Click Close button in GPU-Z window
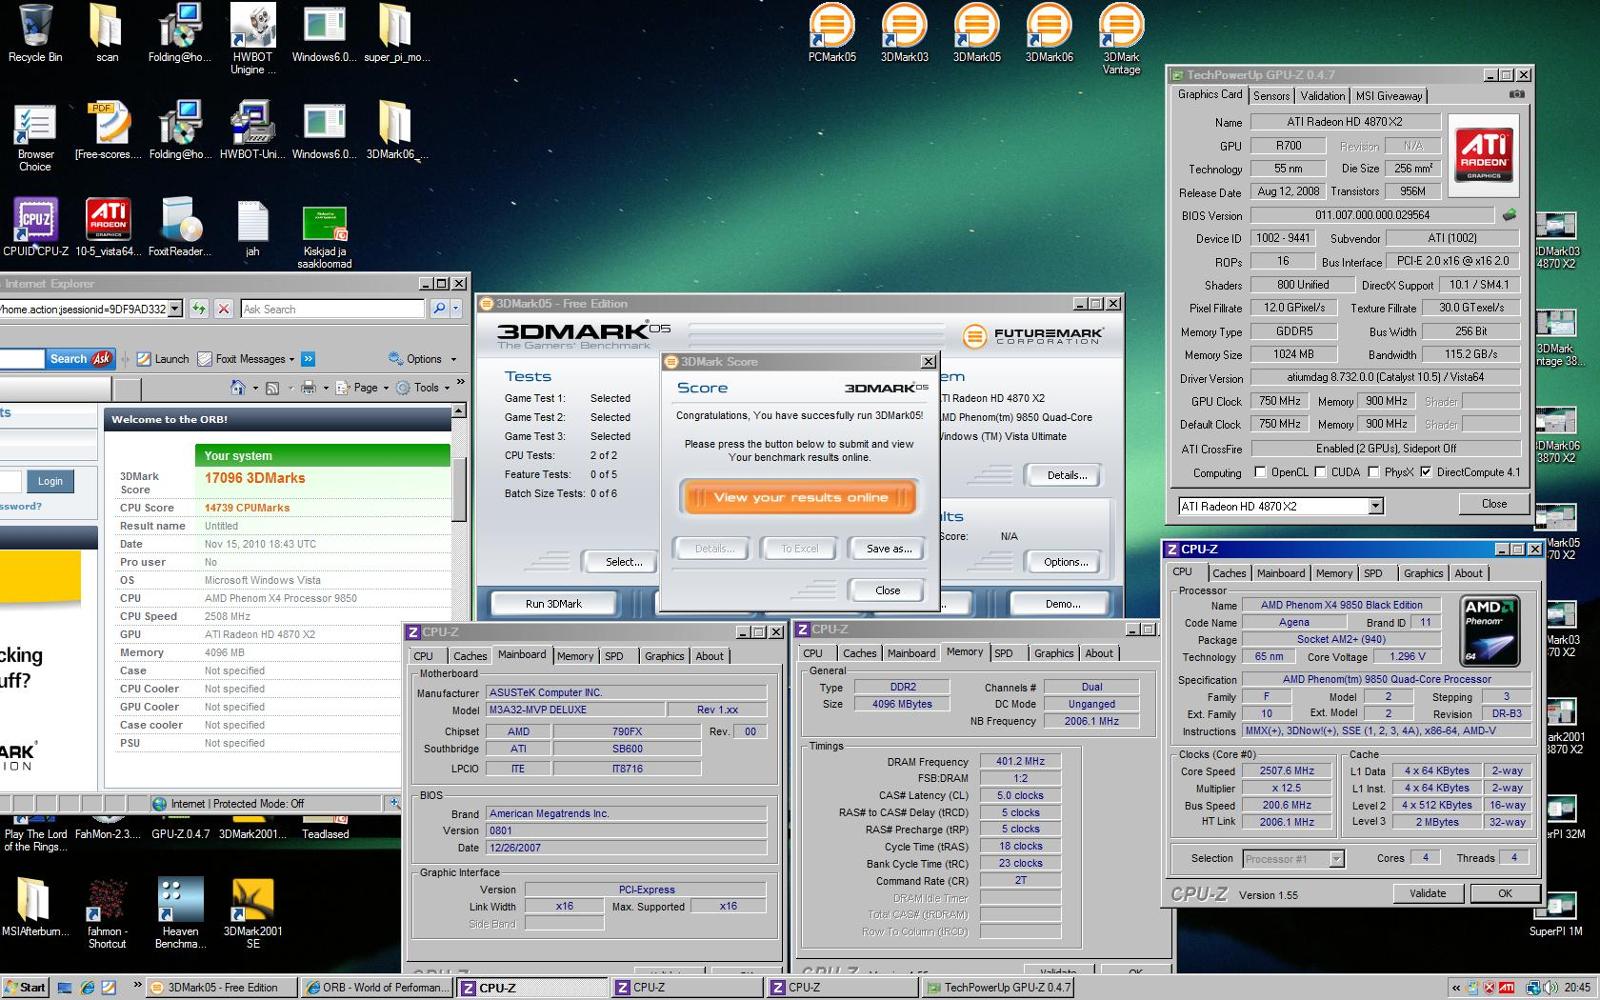 [1493, 504]
